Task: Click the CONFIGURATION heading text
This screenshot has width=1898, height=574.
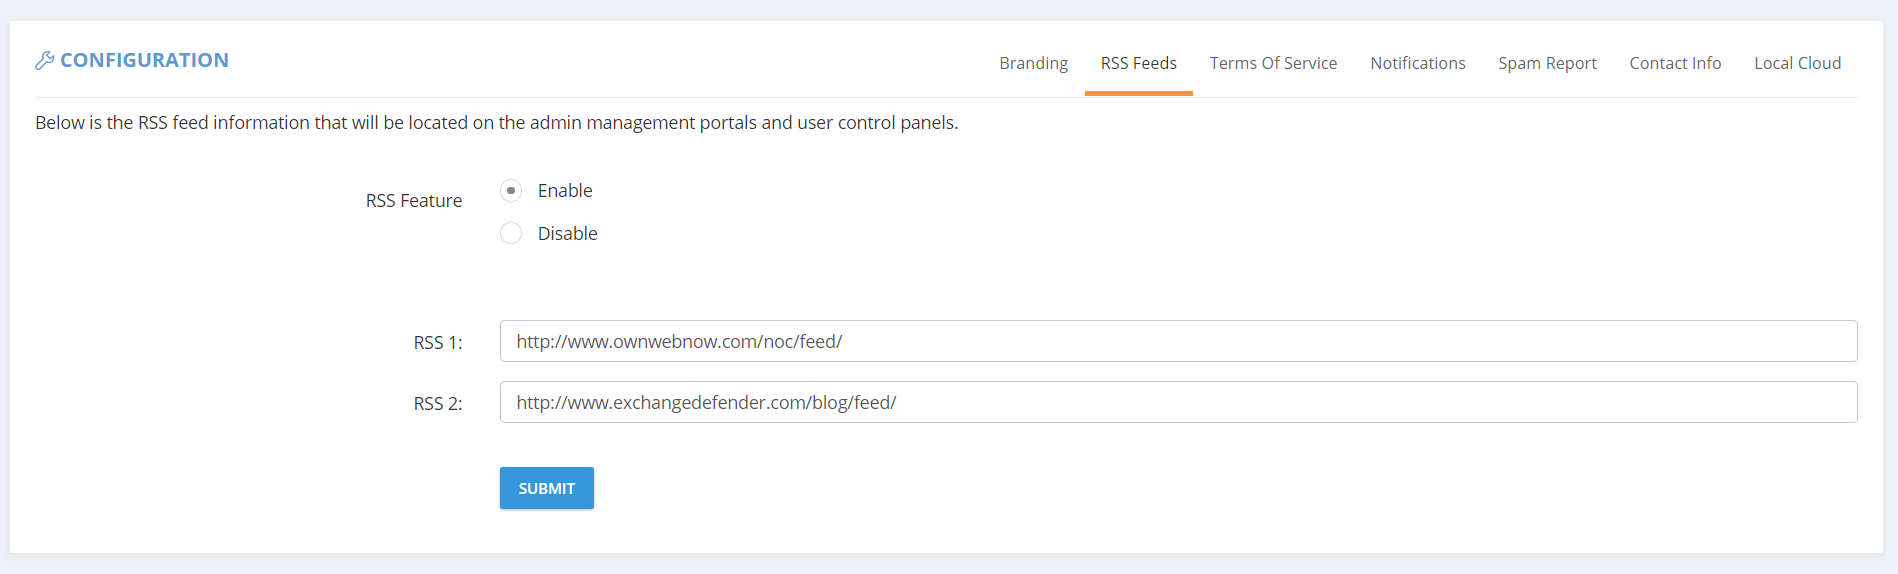Action: (145, 60)
